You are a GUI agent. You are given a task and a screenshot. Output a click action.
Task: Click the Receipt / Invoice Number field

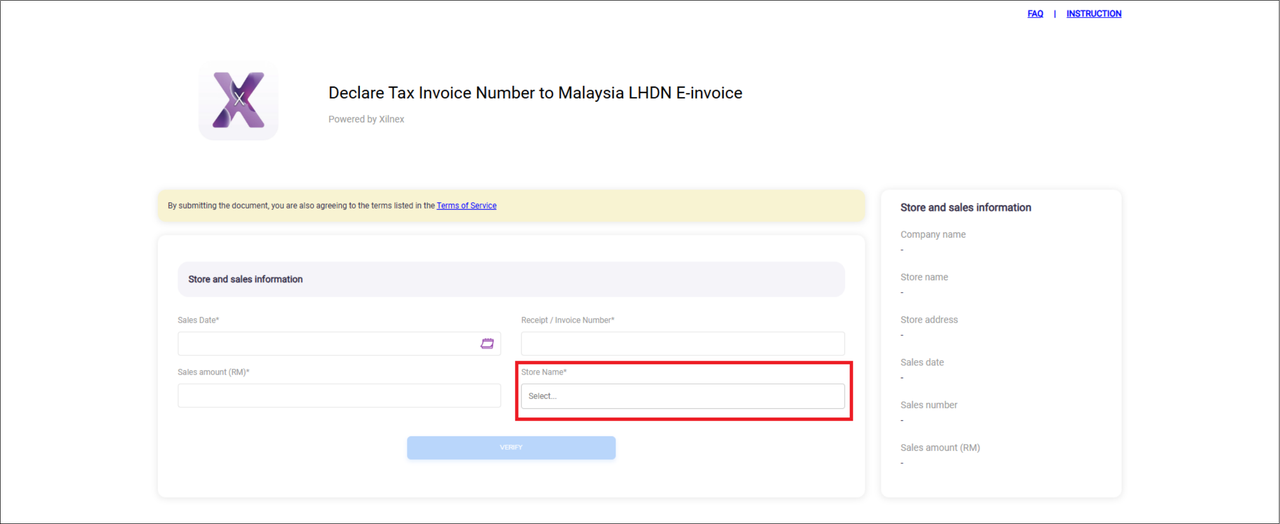pyautogui.click(x=682, y=343)
